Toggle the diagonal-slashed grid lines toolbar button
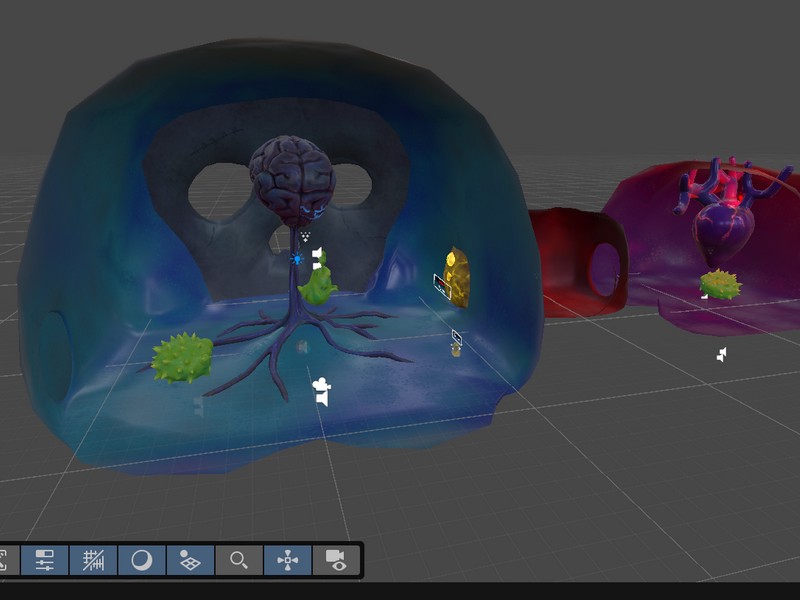The height and width of the screenshot is (600, 800). (x=93, y=560)
